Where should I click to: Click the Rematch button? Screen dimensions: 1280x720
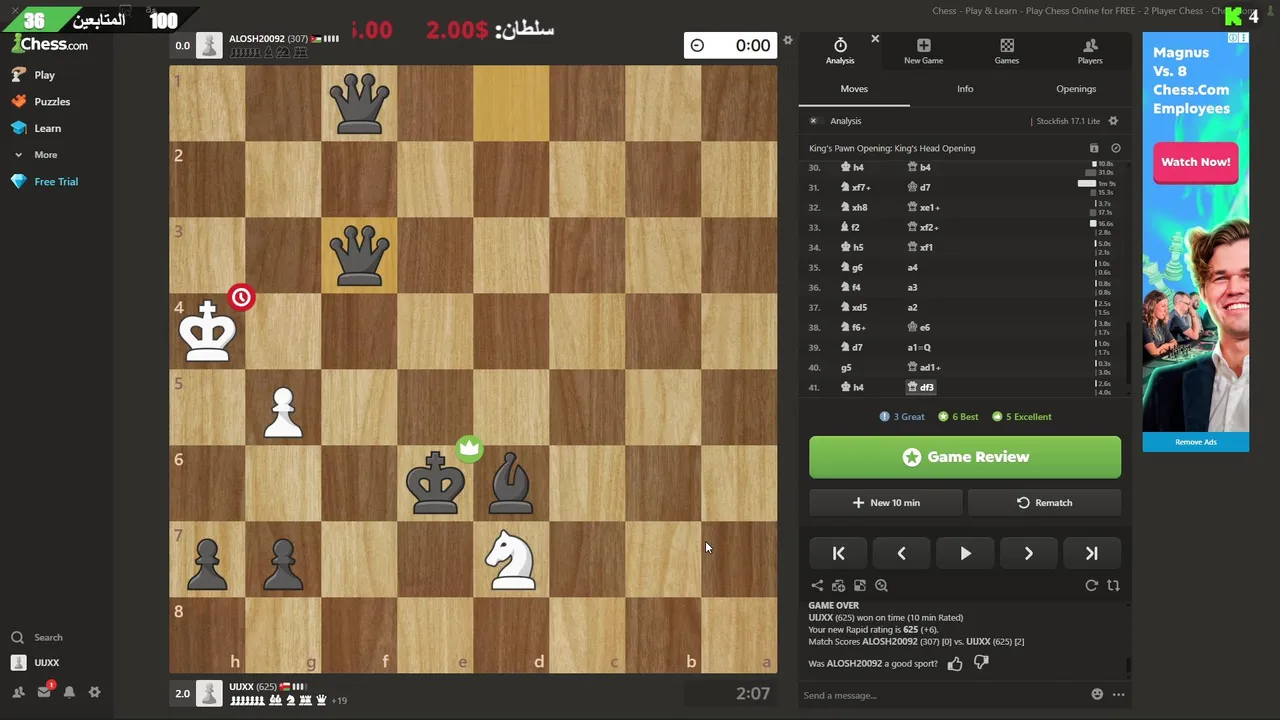[1044, 503]
